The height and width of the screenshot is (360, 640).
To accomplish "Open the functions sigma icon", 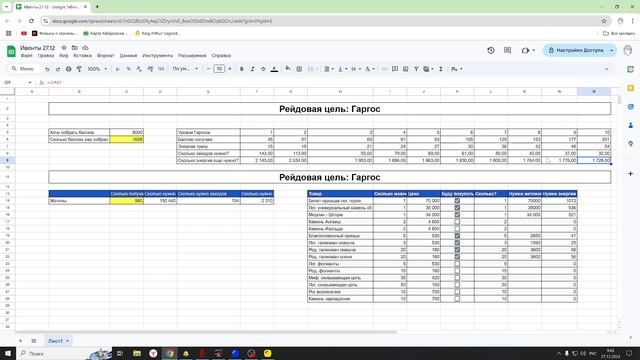I will tap(441, 69).
